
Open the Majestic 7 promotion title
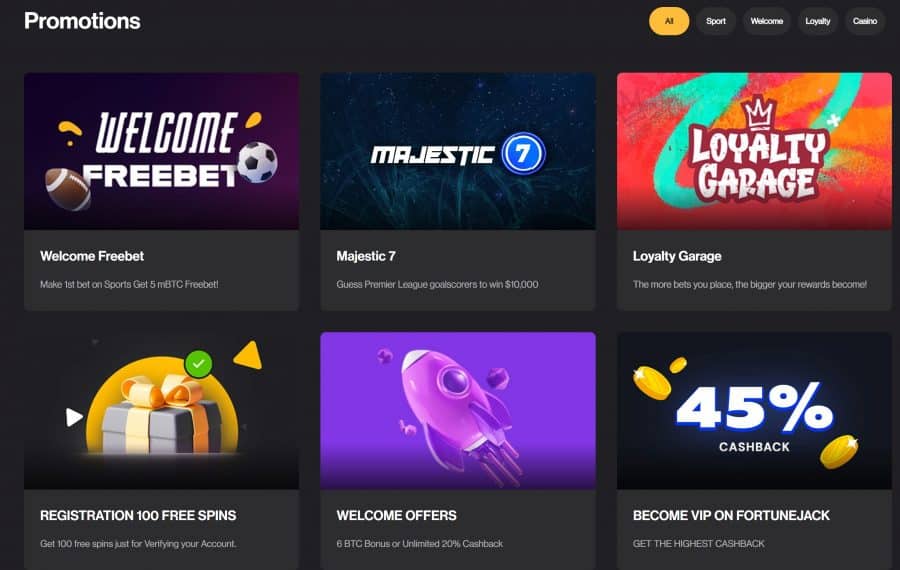366,256
